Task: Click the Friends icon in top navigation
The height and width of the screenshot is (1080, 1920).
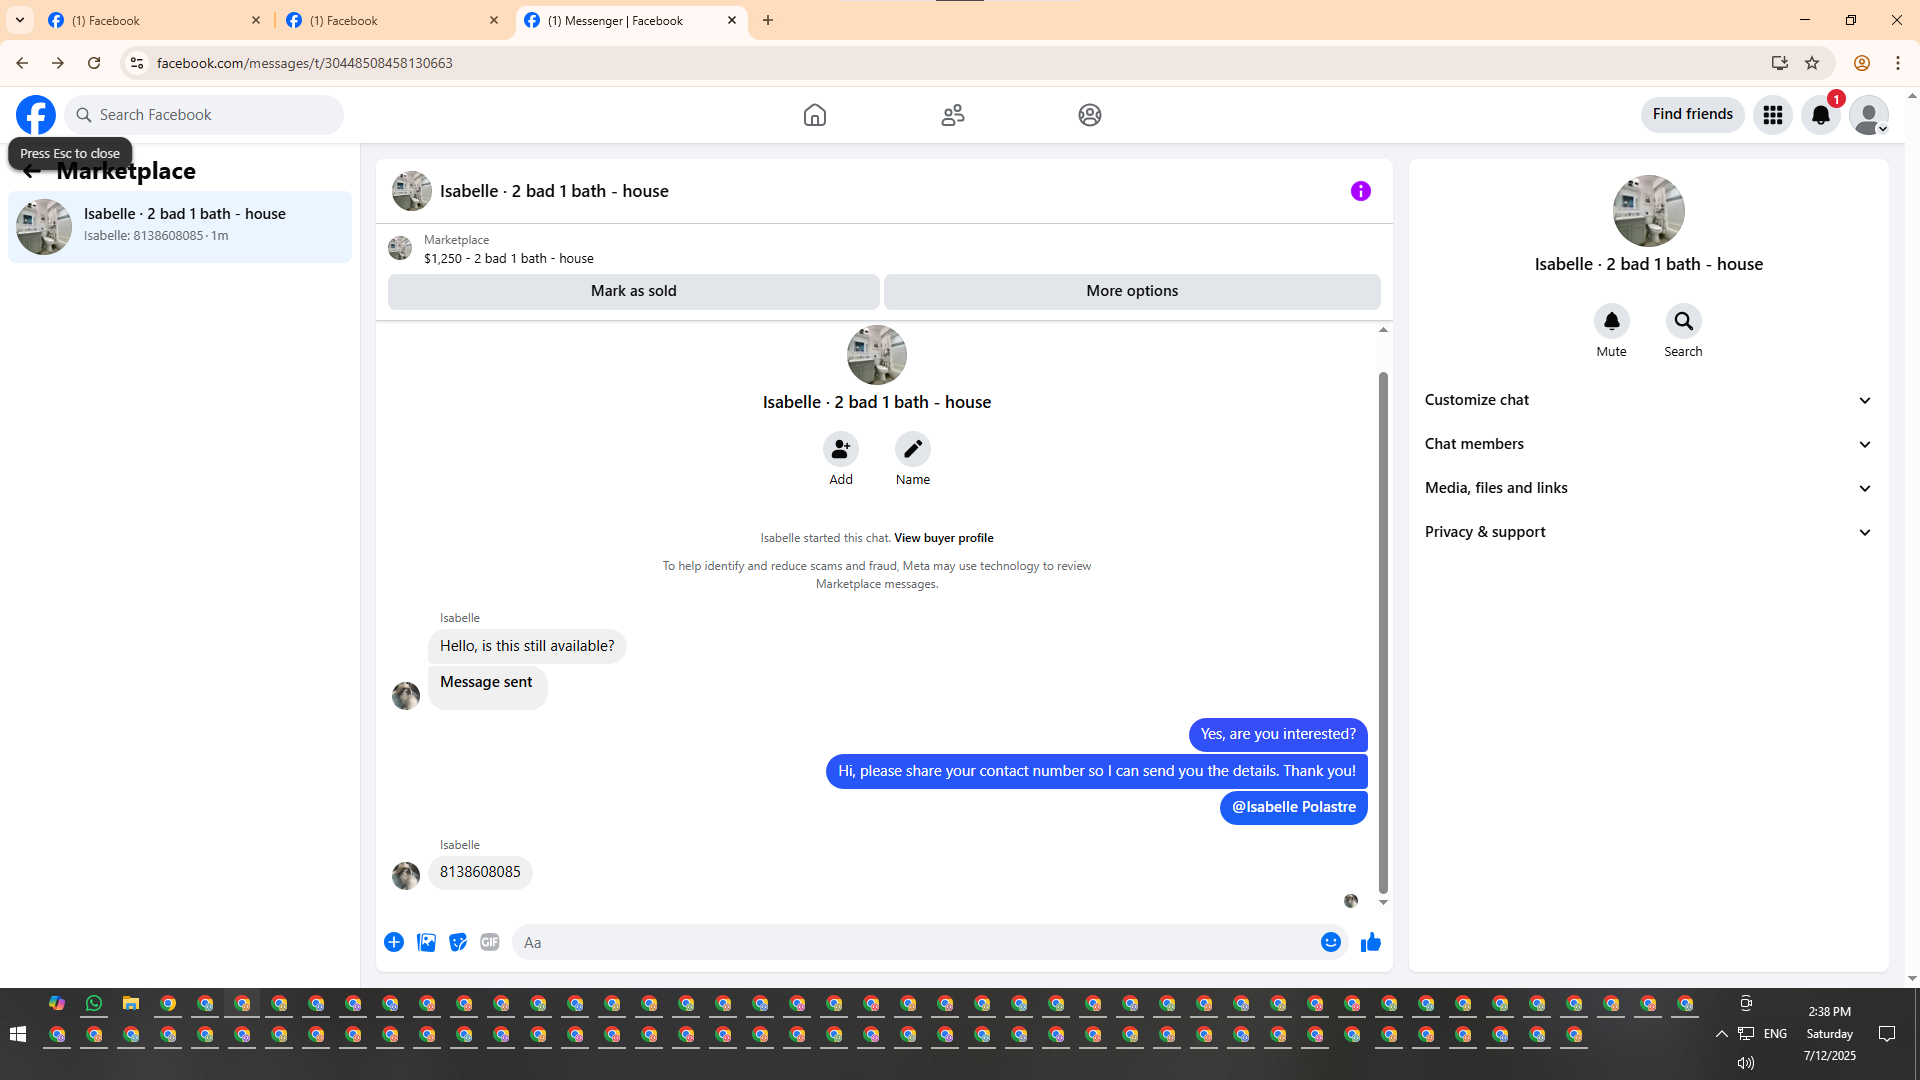Action: click(x=952, y=115)
